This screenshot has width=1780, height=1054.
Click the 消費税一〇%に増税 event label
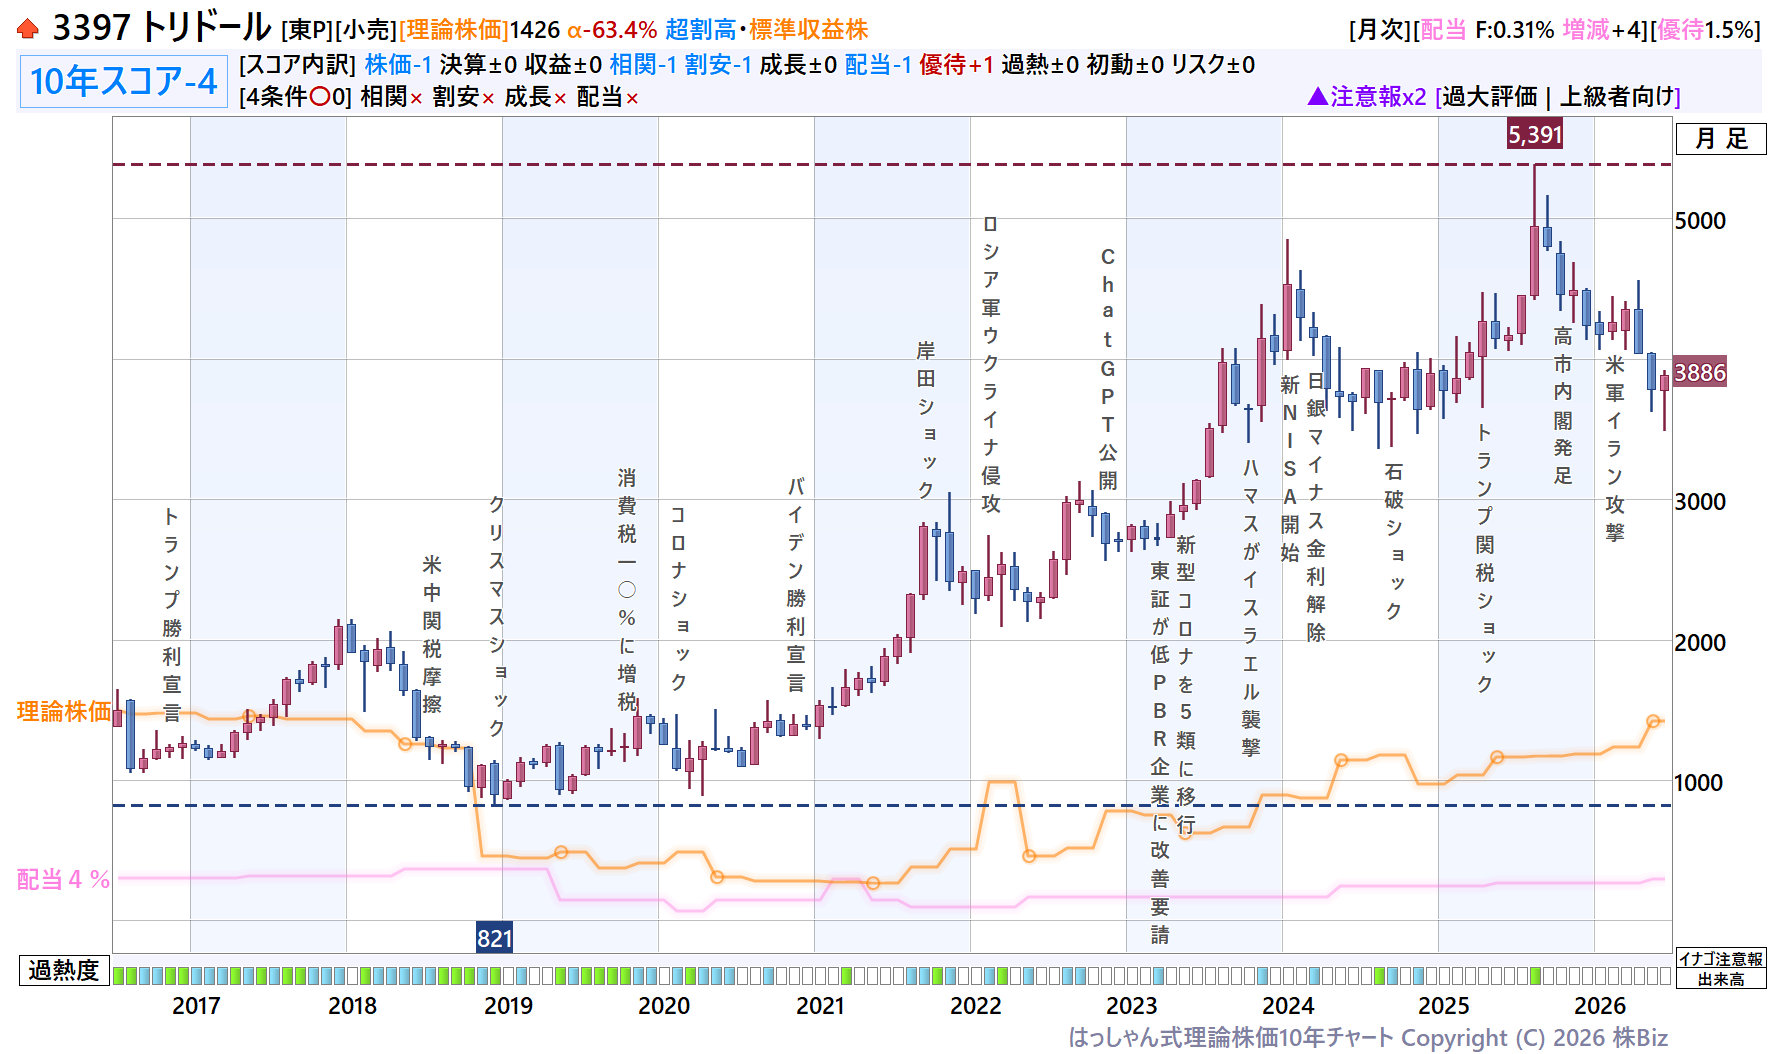[627, 590]
